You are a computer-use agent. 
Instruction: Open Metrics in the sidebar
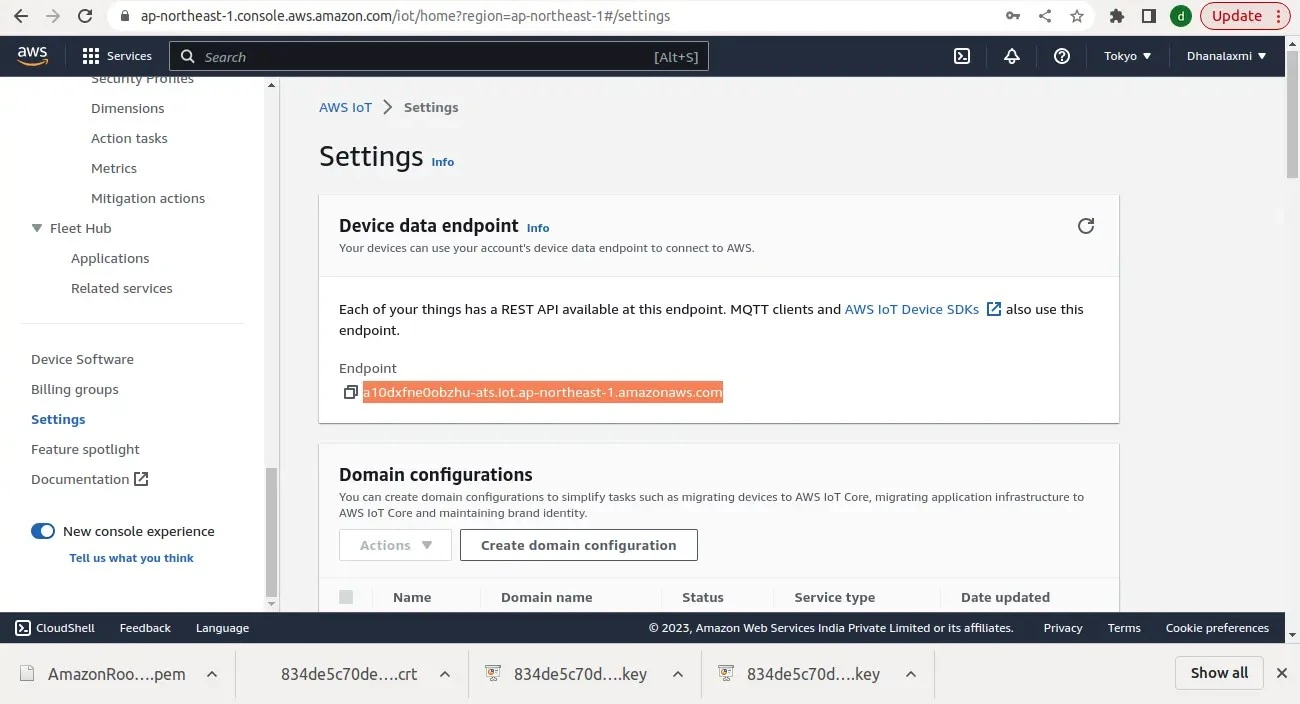point(114,168)
